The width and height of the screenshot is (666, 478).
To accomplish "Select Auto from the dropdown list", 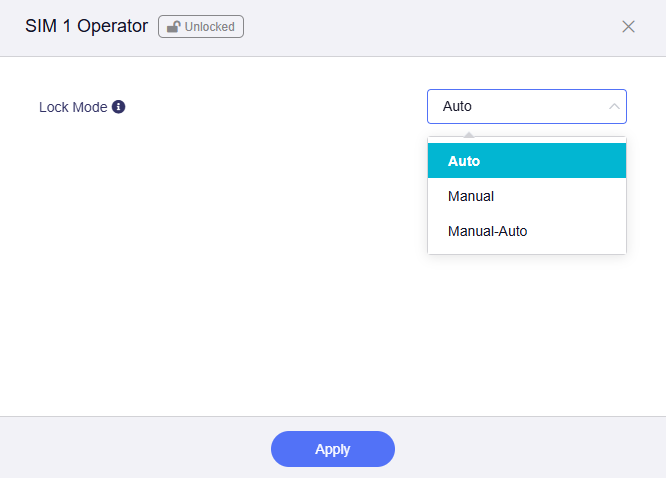I will coord(527,161).
